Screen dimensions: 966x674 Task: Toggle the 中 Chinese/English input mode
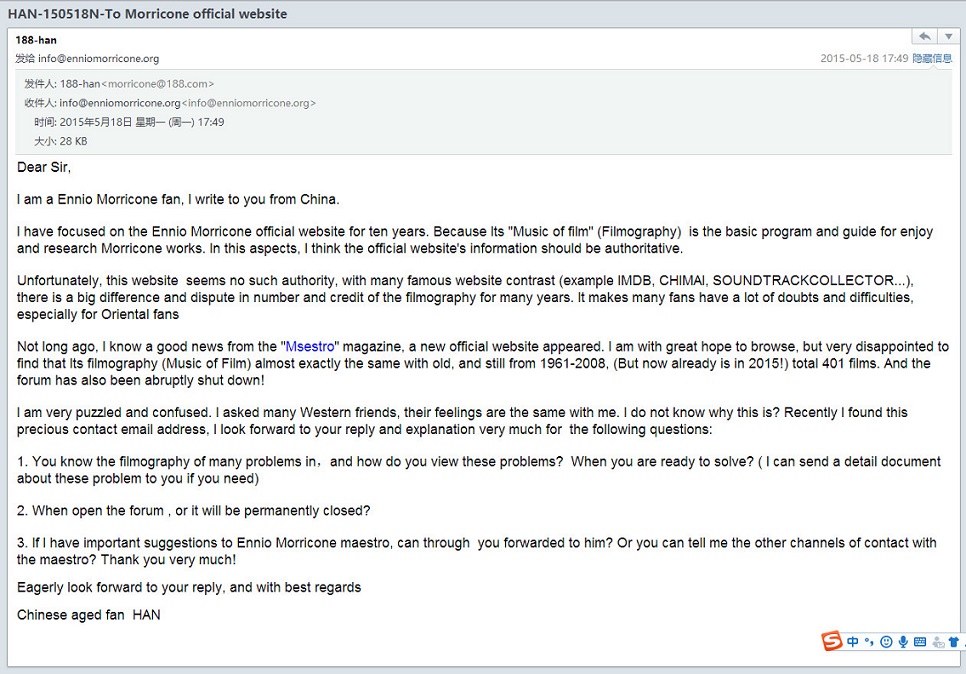(853, 642)
